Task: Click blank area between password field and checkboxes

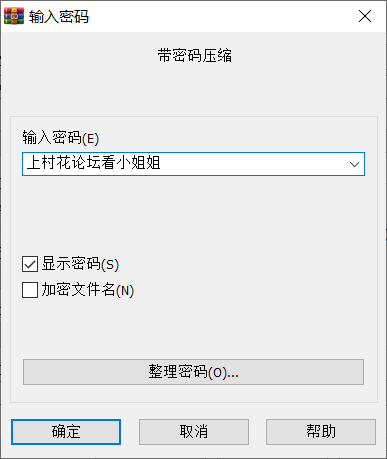Action: 193,215
